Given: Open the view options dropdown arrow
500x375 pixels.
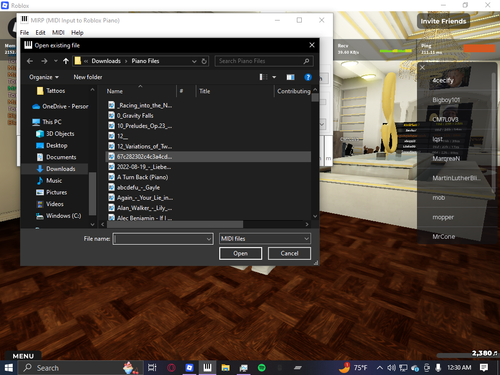Looking at the screenshot, I should point(274,77).
